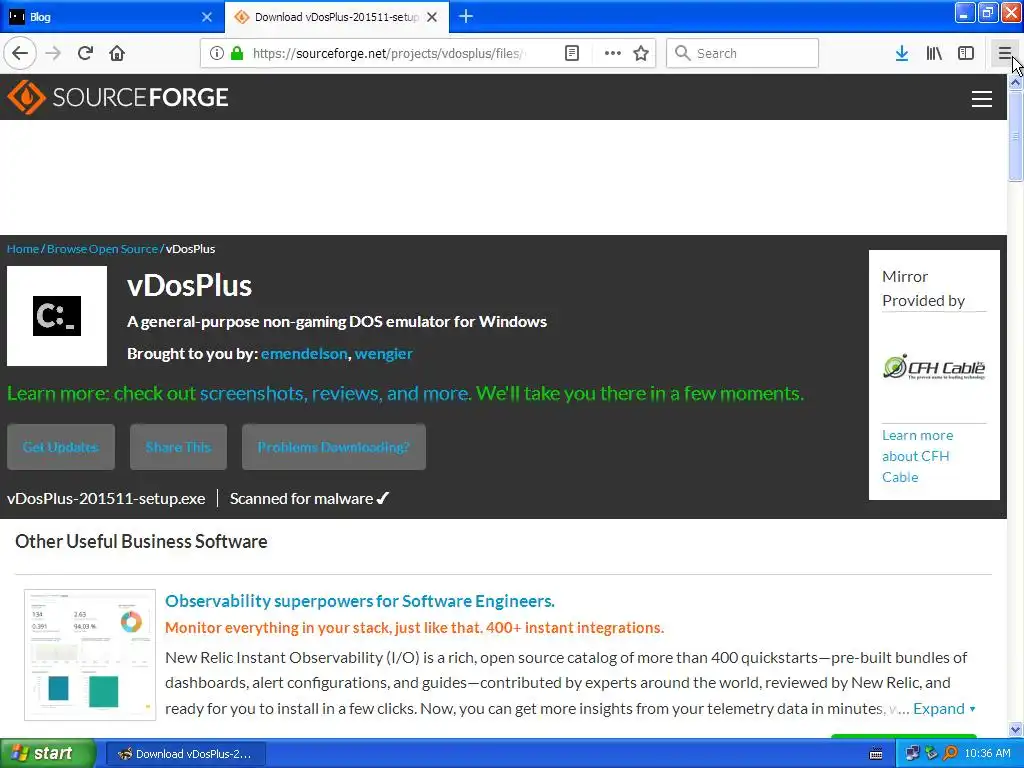The height and width of the screenshot is (768, 1024).
Task: Click the CFH Cable mirror logo
Action: point(934,367)
